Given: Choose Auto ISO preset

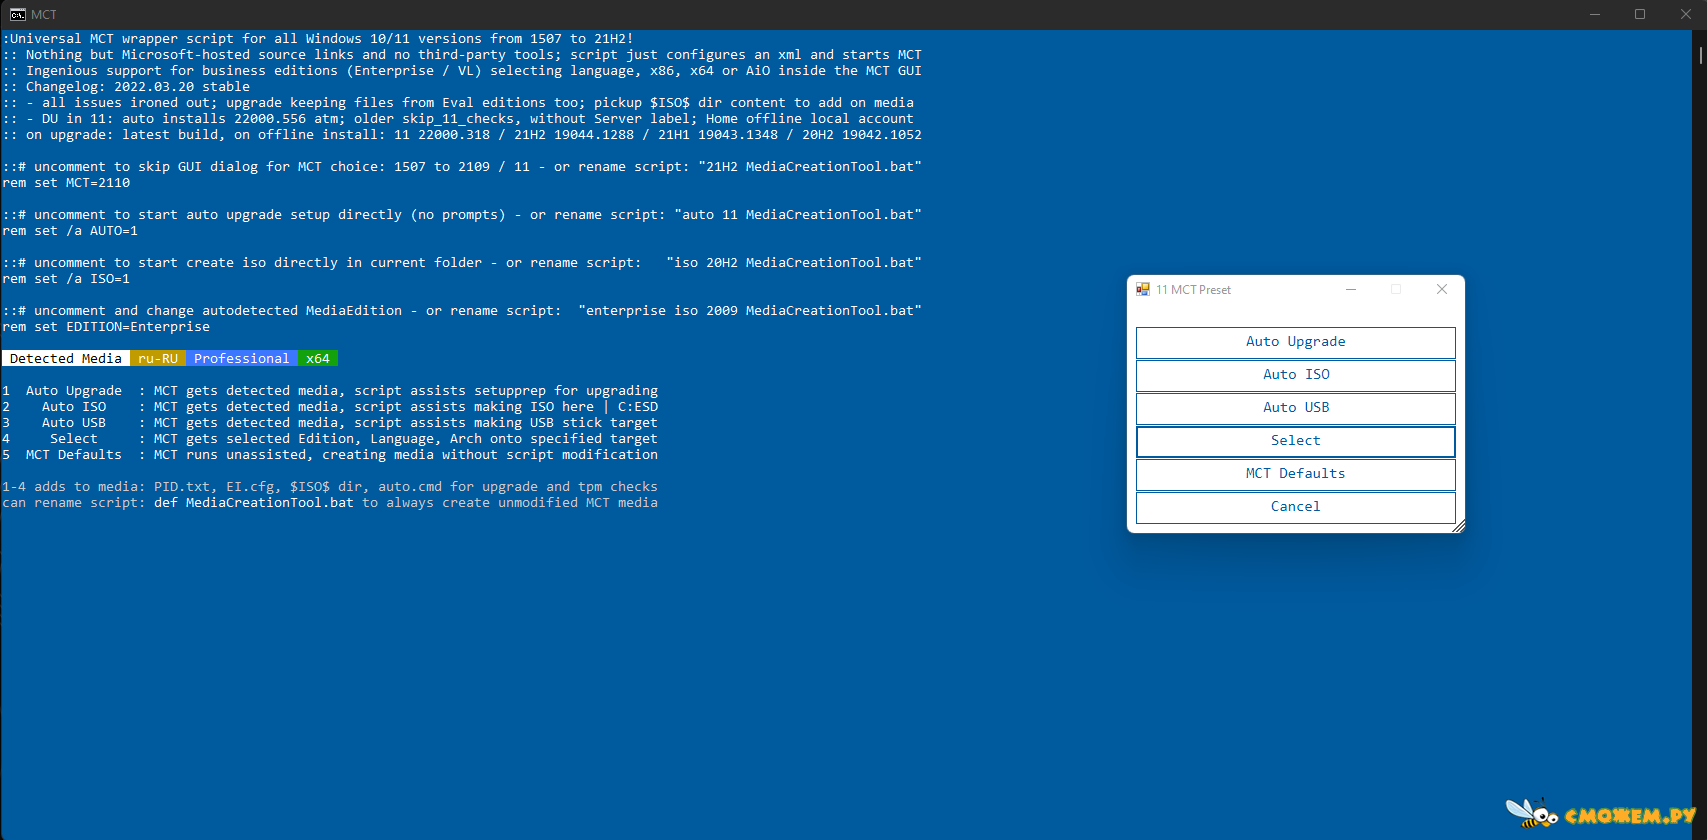Looking at the screenshot, I should tap(1295, 375).
